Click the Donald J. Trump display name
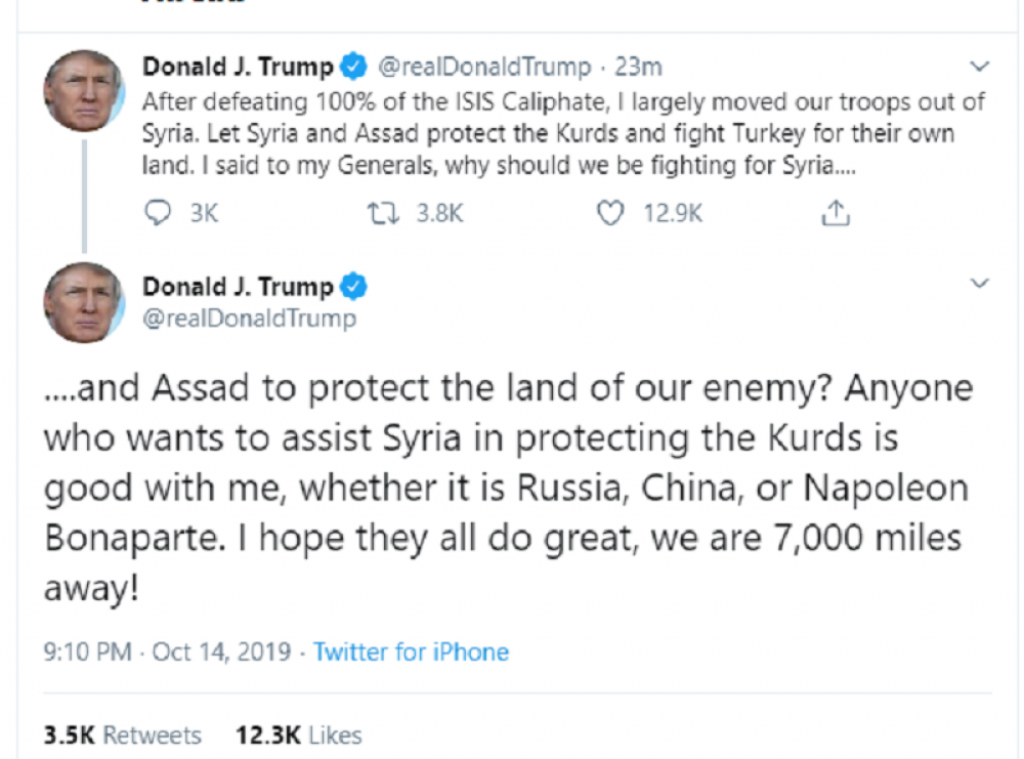1024x759 pixels. point(237,65)
